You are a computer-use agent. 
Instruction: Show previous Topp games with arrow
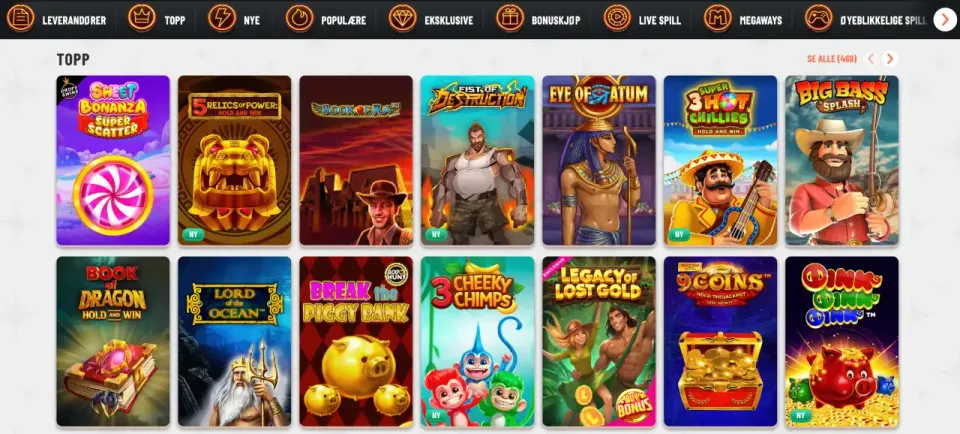point(871,59)
